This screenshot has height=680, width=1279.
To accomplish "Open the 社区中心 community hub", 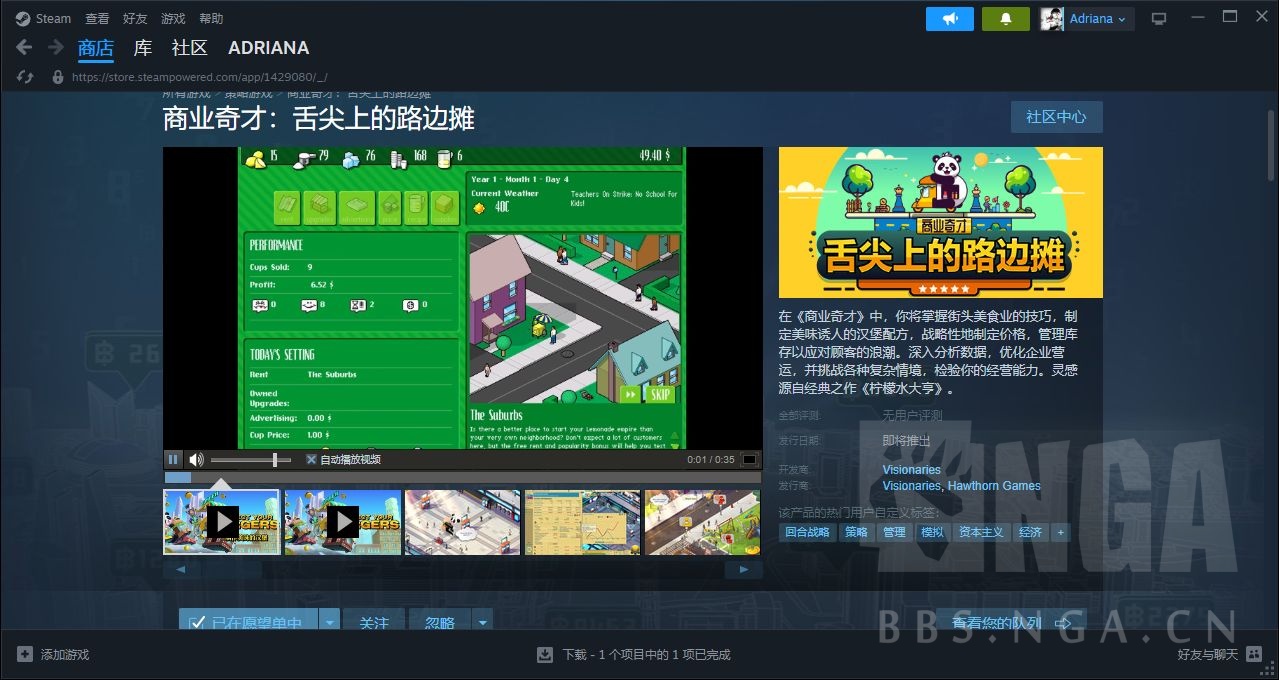I will [x=1056, y=117].
